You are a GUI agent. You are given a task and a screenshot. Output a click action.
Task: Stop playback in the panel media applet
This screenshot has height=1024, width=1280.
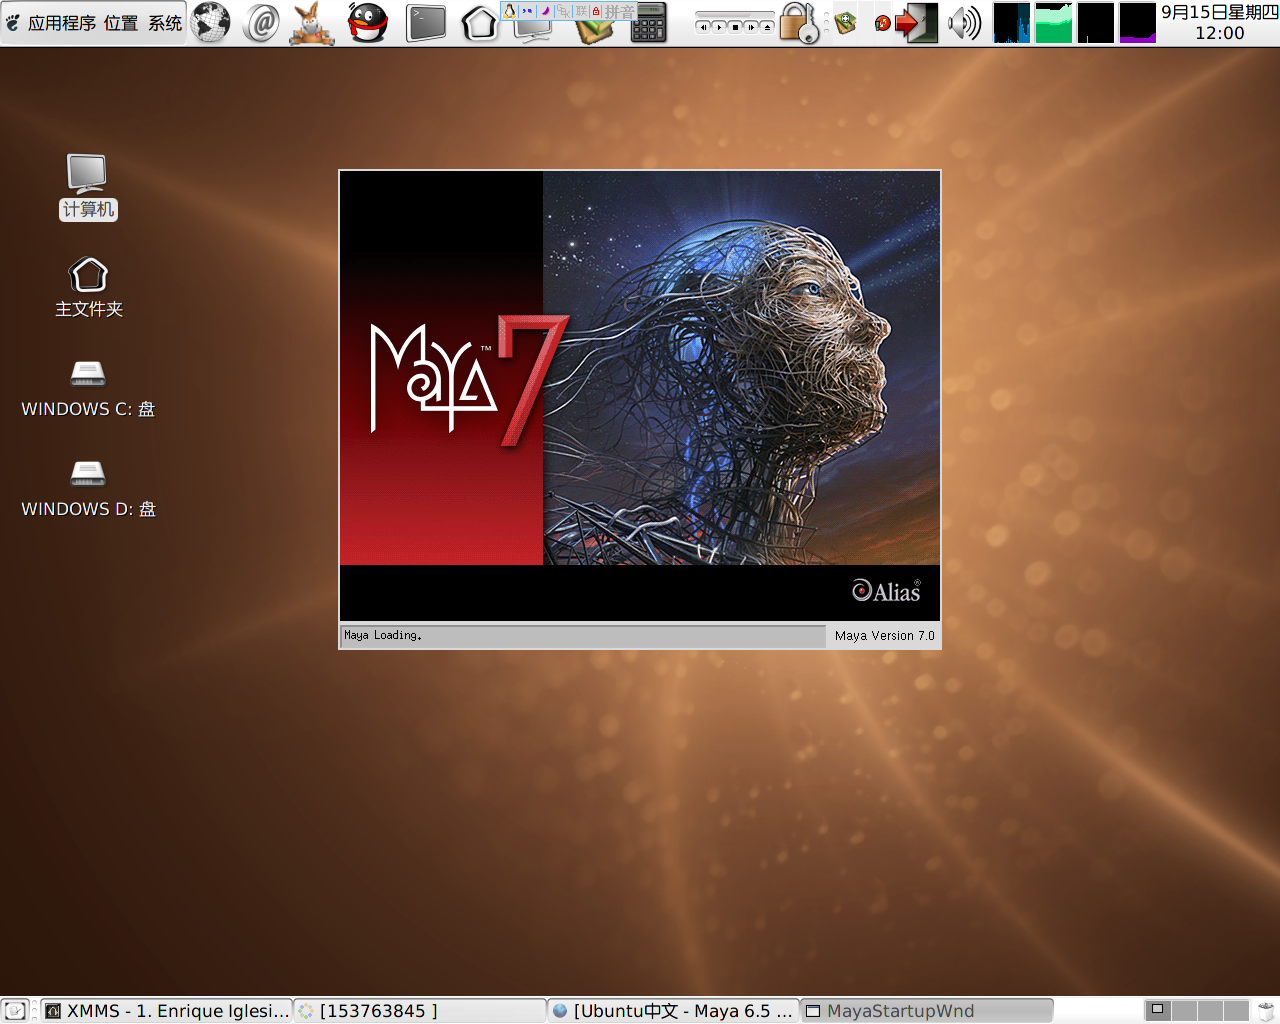[x=736, y=27]
